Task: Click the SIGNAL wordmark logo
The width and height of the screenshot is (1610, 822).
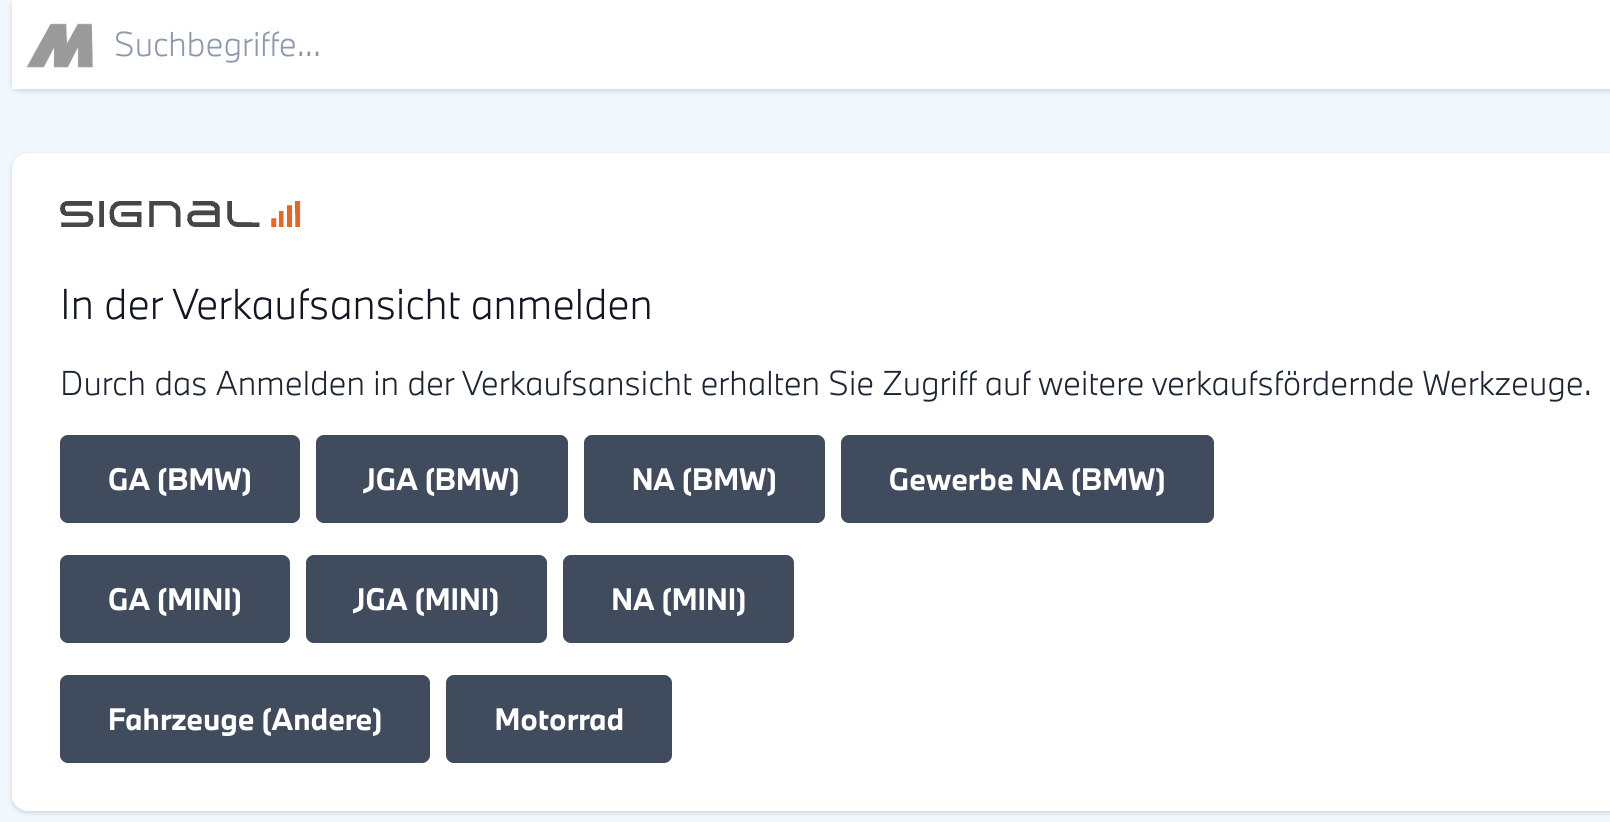Action: point(160,214)
